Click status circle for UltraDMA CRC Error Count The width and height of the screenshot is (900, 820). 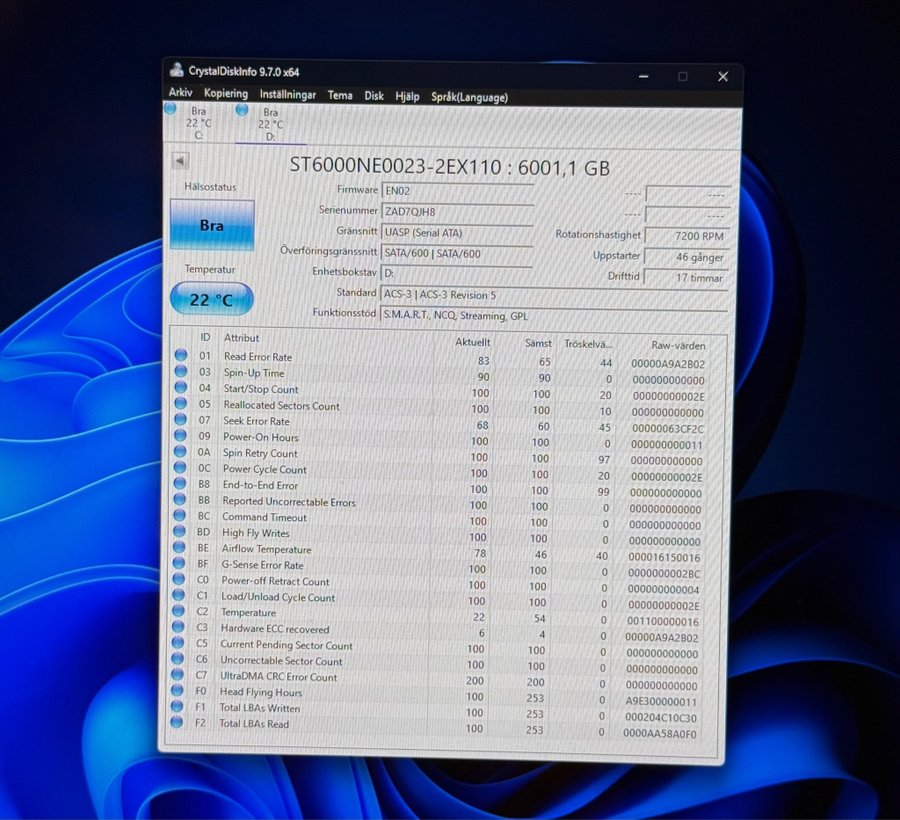tap(178, 676)
